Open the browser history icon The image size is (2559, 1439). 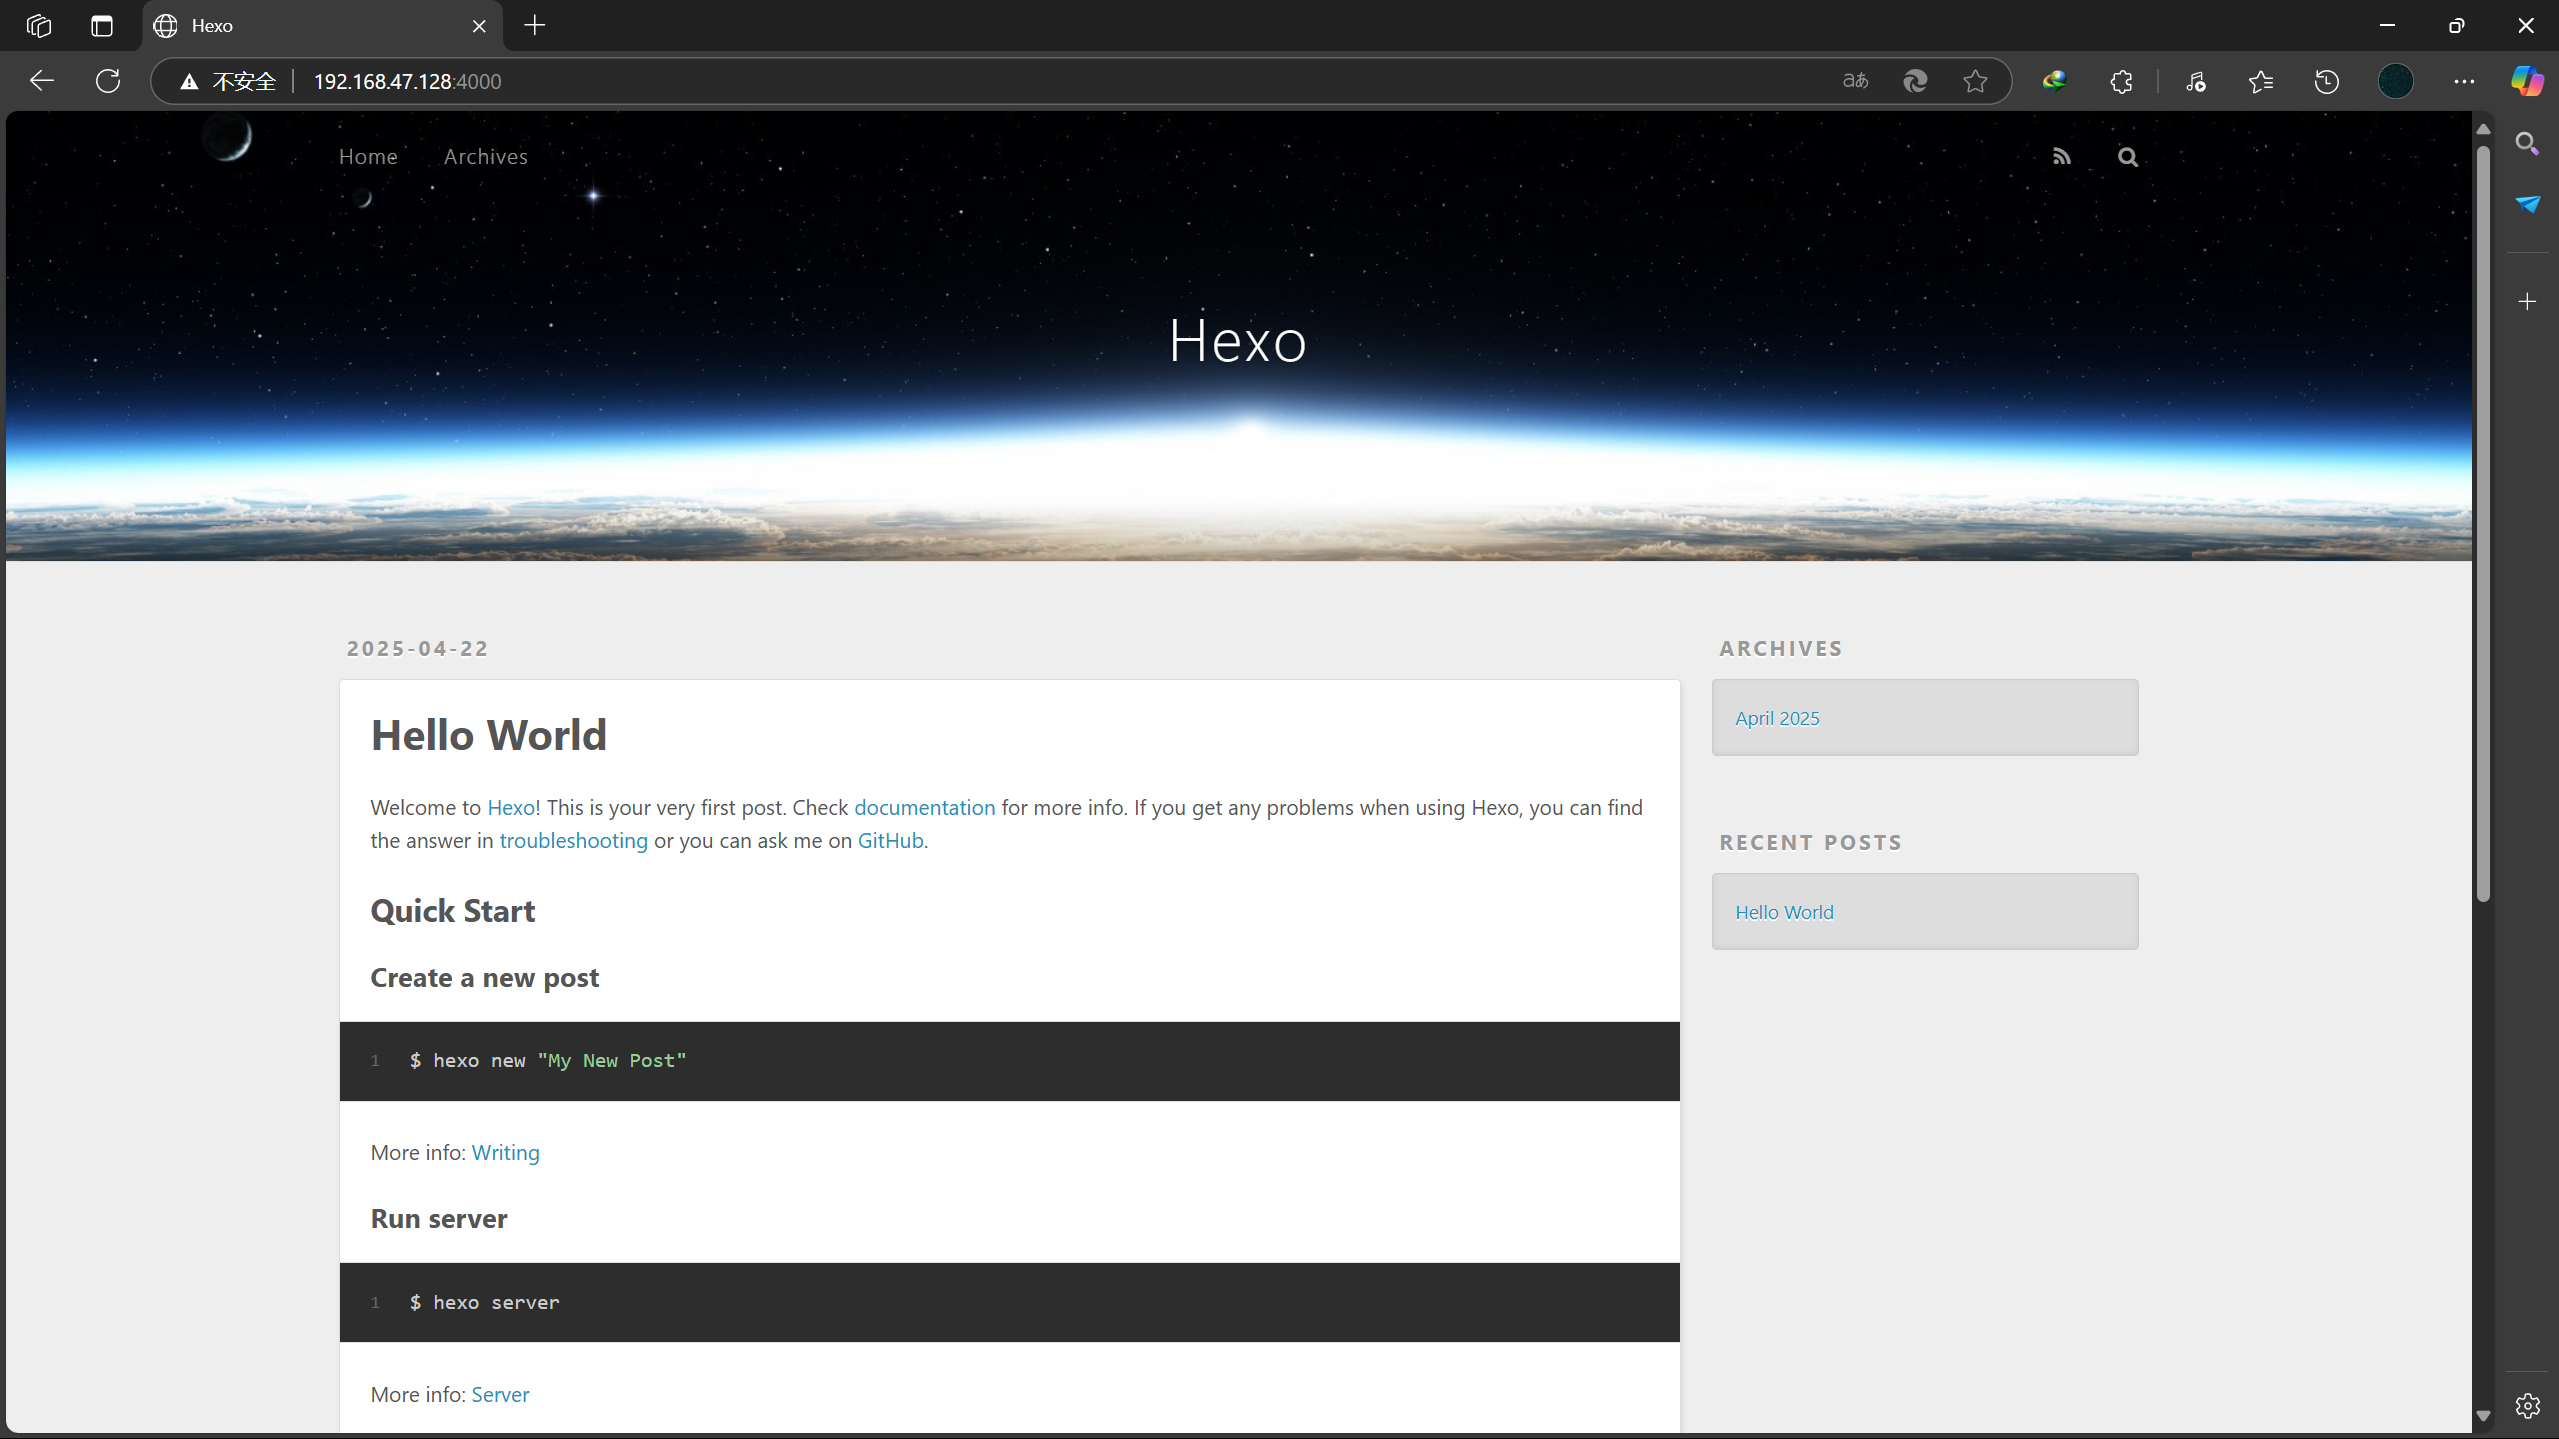pyautogui.click(x=2326, y=81)
